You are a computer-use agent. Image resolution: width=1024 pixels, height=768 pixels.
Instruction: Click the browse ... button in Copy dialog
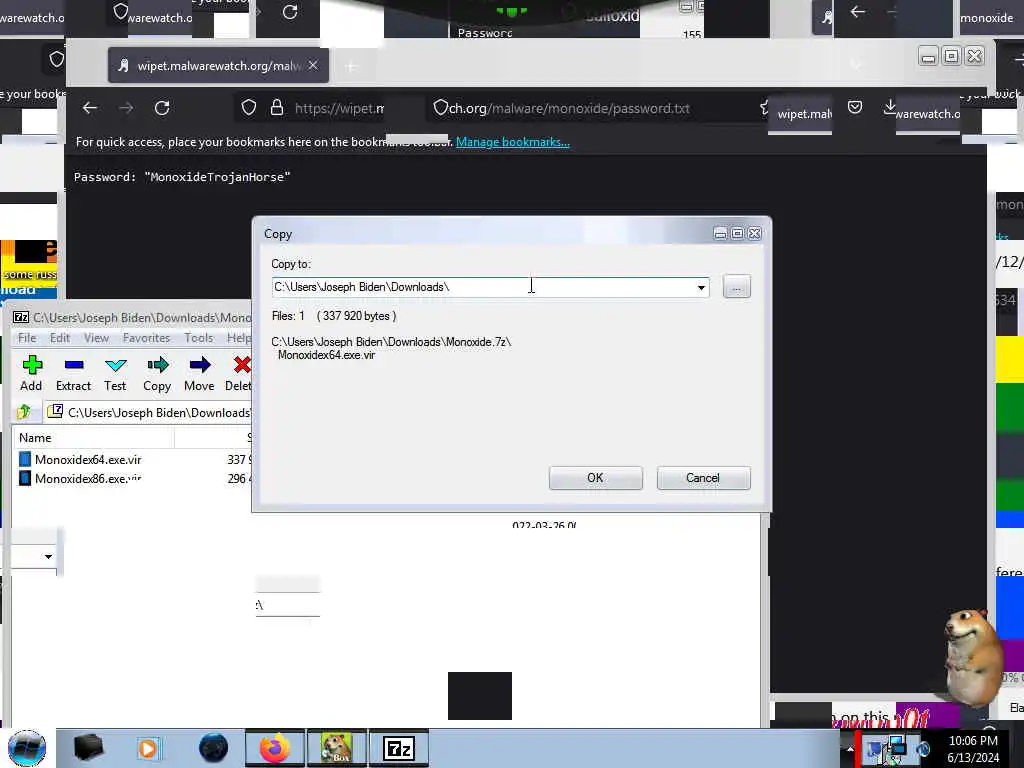[737, 287]
